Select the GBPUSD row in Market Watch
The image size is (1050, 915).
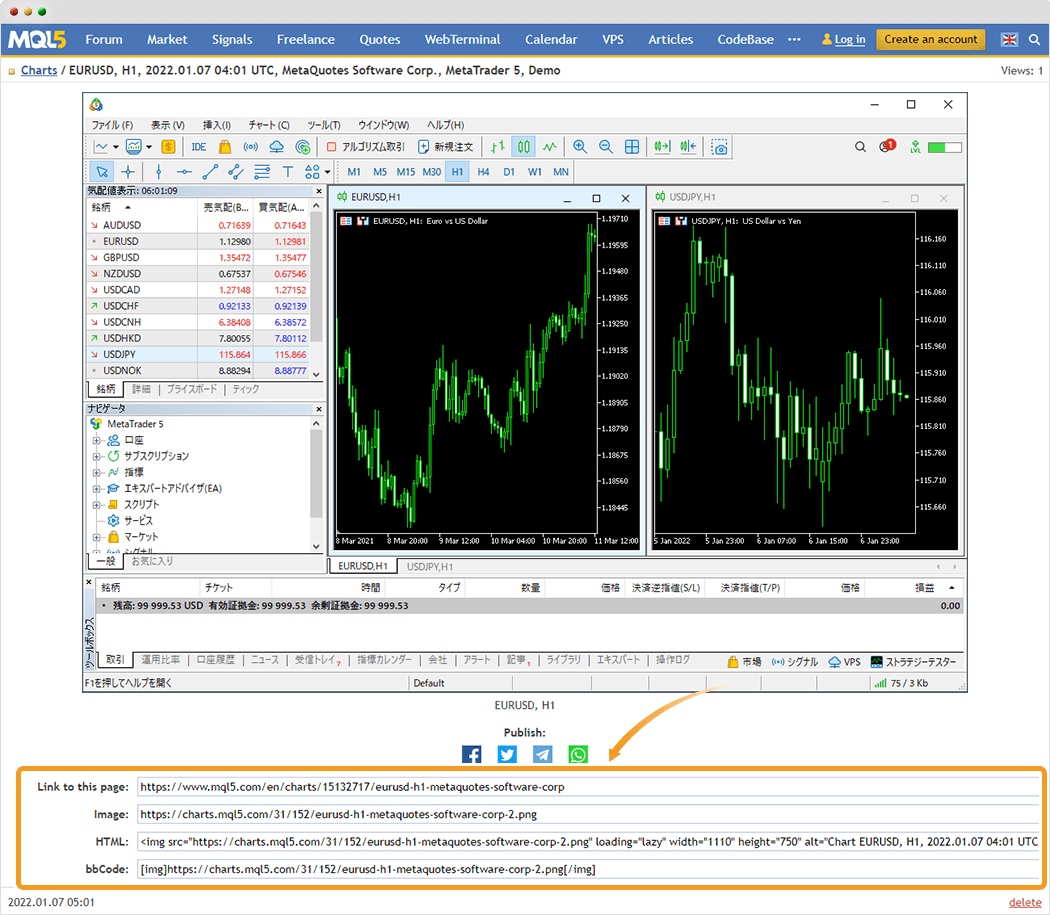(198, 258)
